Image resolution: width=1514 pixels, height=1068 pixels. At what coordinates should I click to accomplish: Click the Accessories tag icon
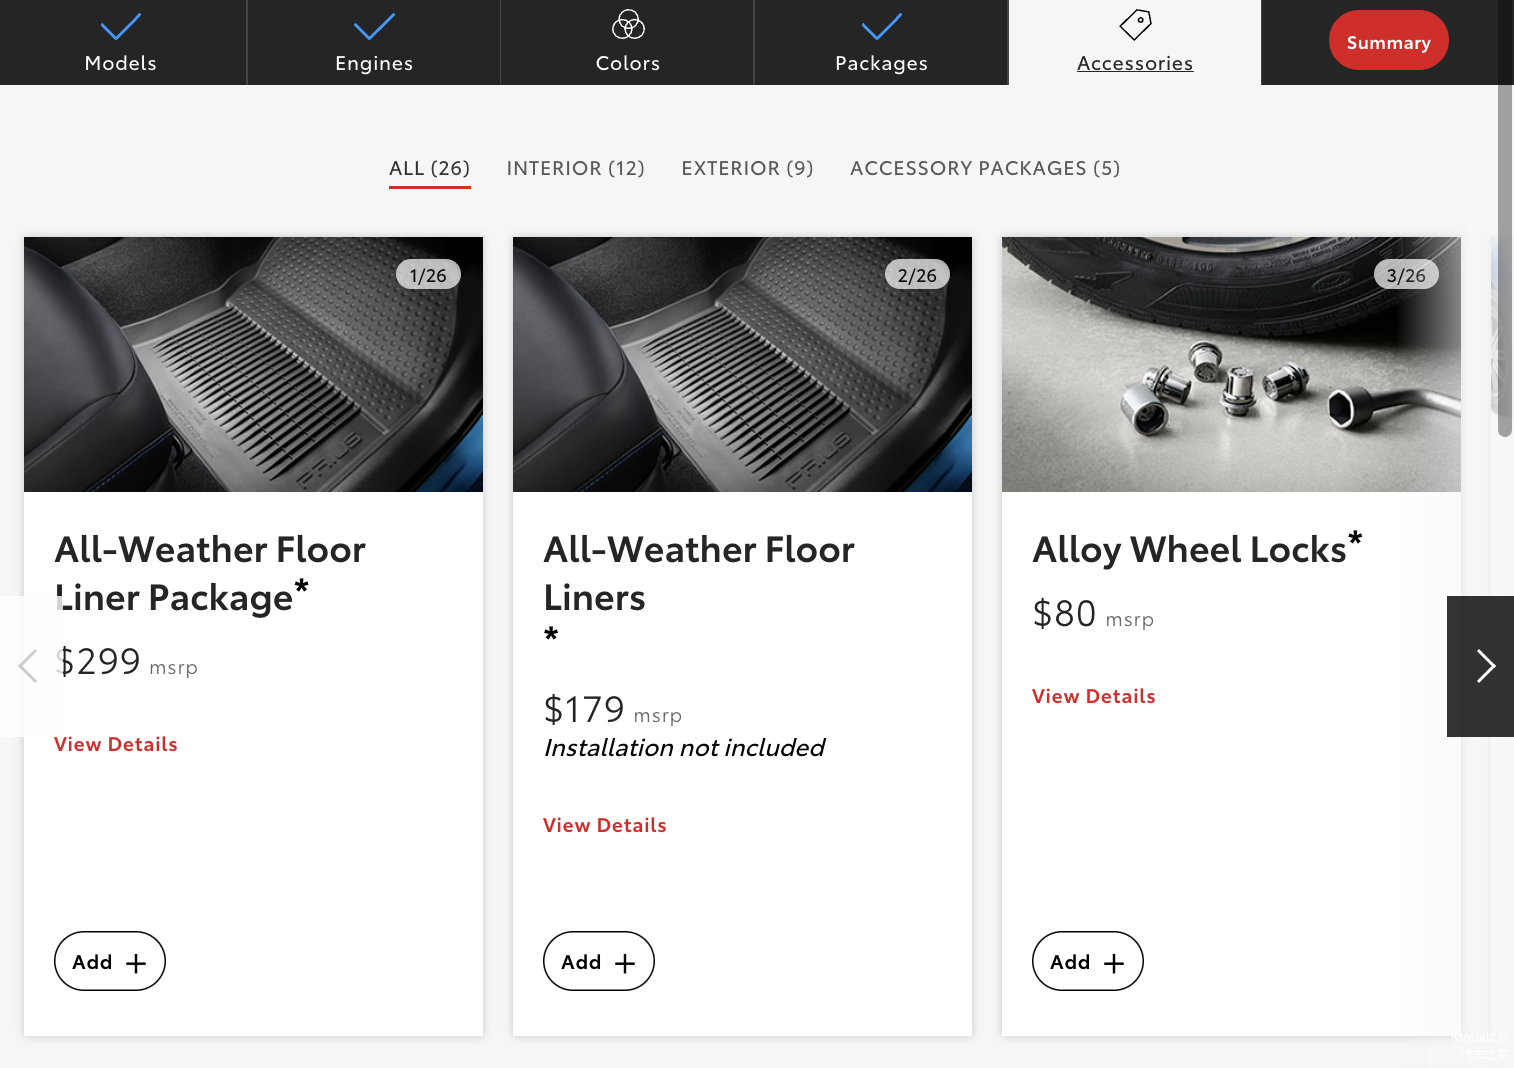[1135, 25]
